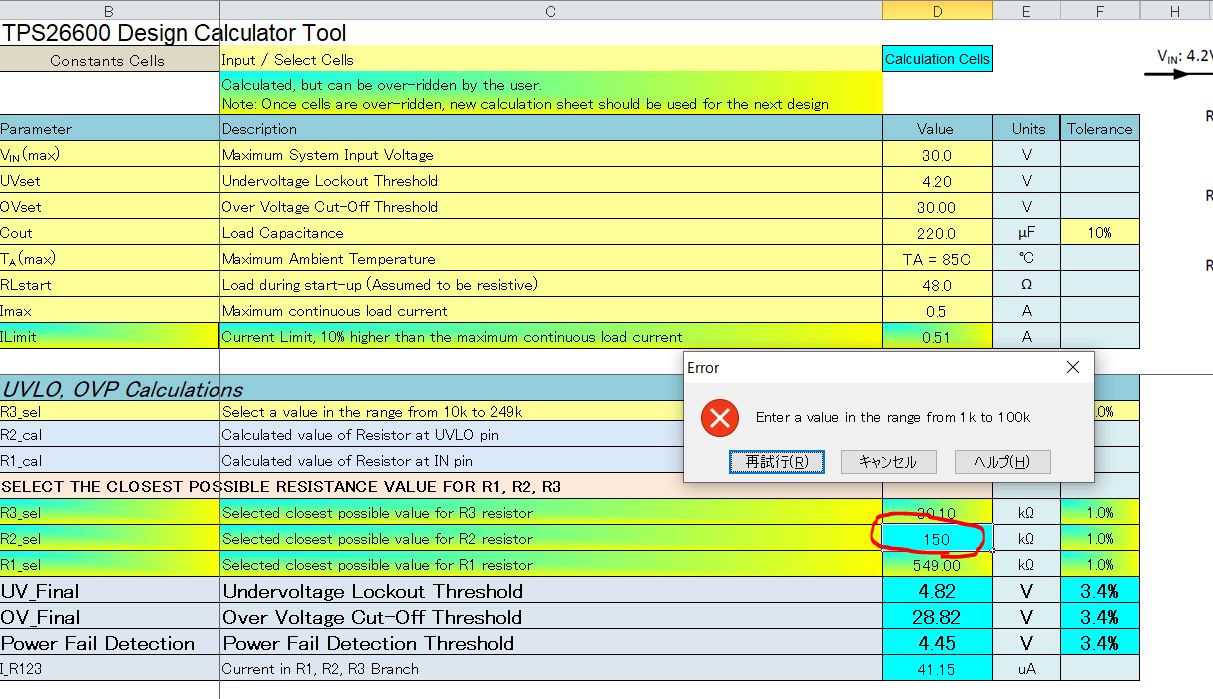Image resolution: width=1213 pixels, height=699 pixels.
Task: Click VIN(max) value cell 30.0
Action: tap(937, 155)
